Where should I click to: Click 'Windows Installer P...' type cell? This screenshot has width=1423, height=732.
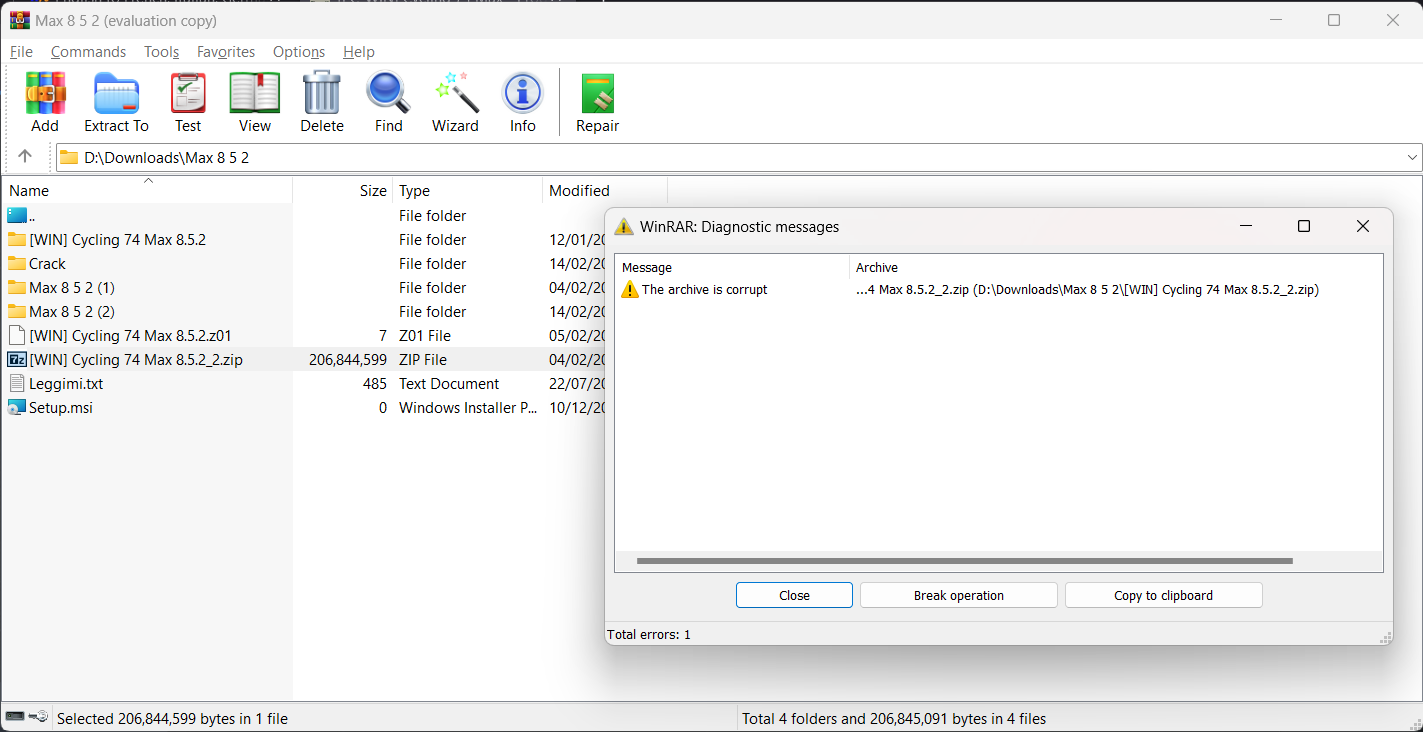pos(468,407)
